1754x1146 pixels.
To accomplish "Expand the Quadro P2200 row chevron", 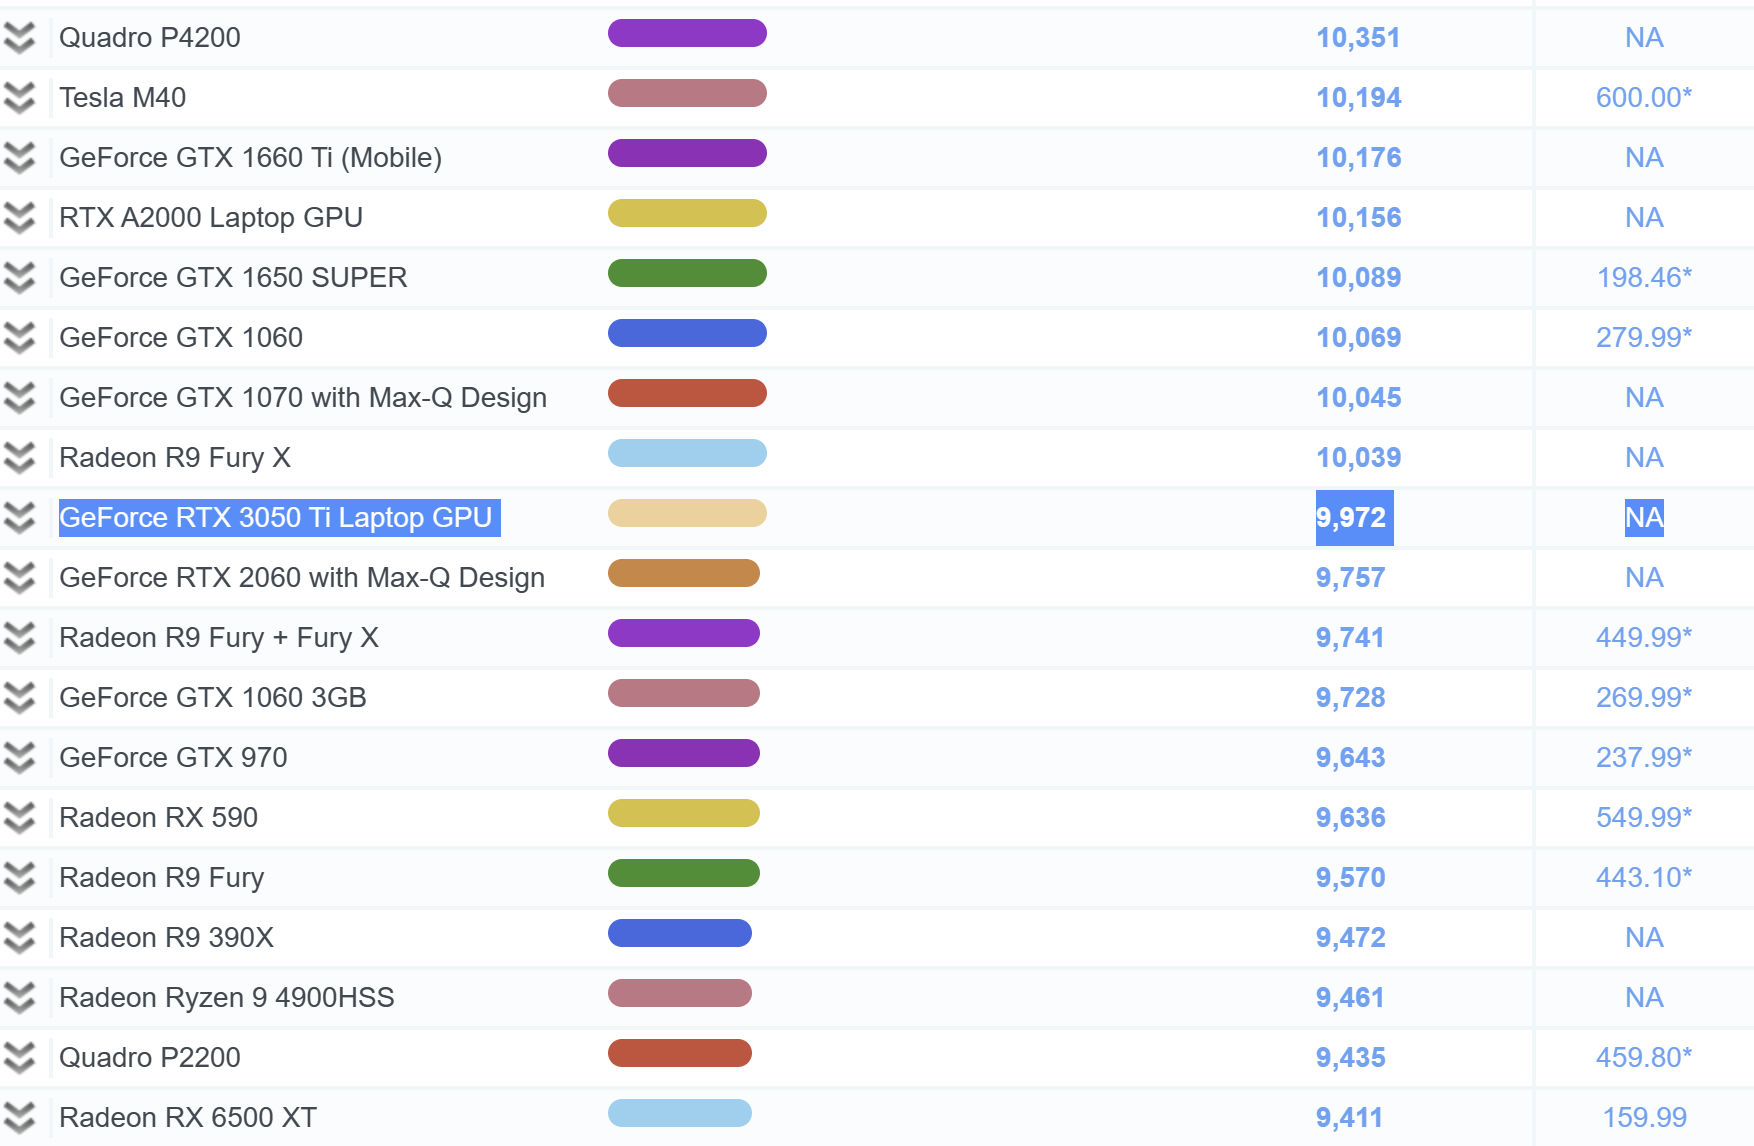I will point(19,1058).
